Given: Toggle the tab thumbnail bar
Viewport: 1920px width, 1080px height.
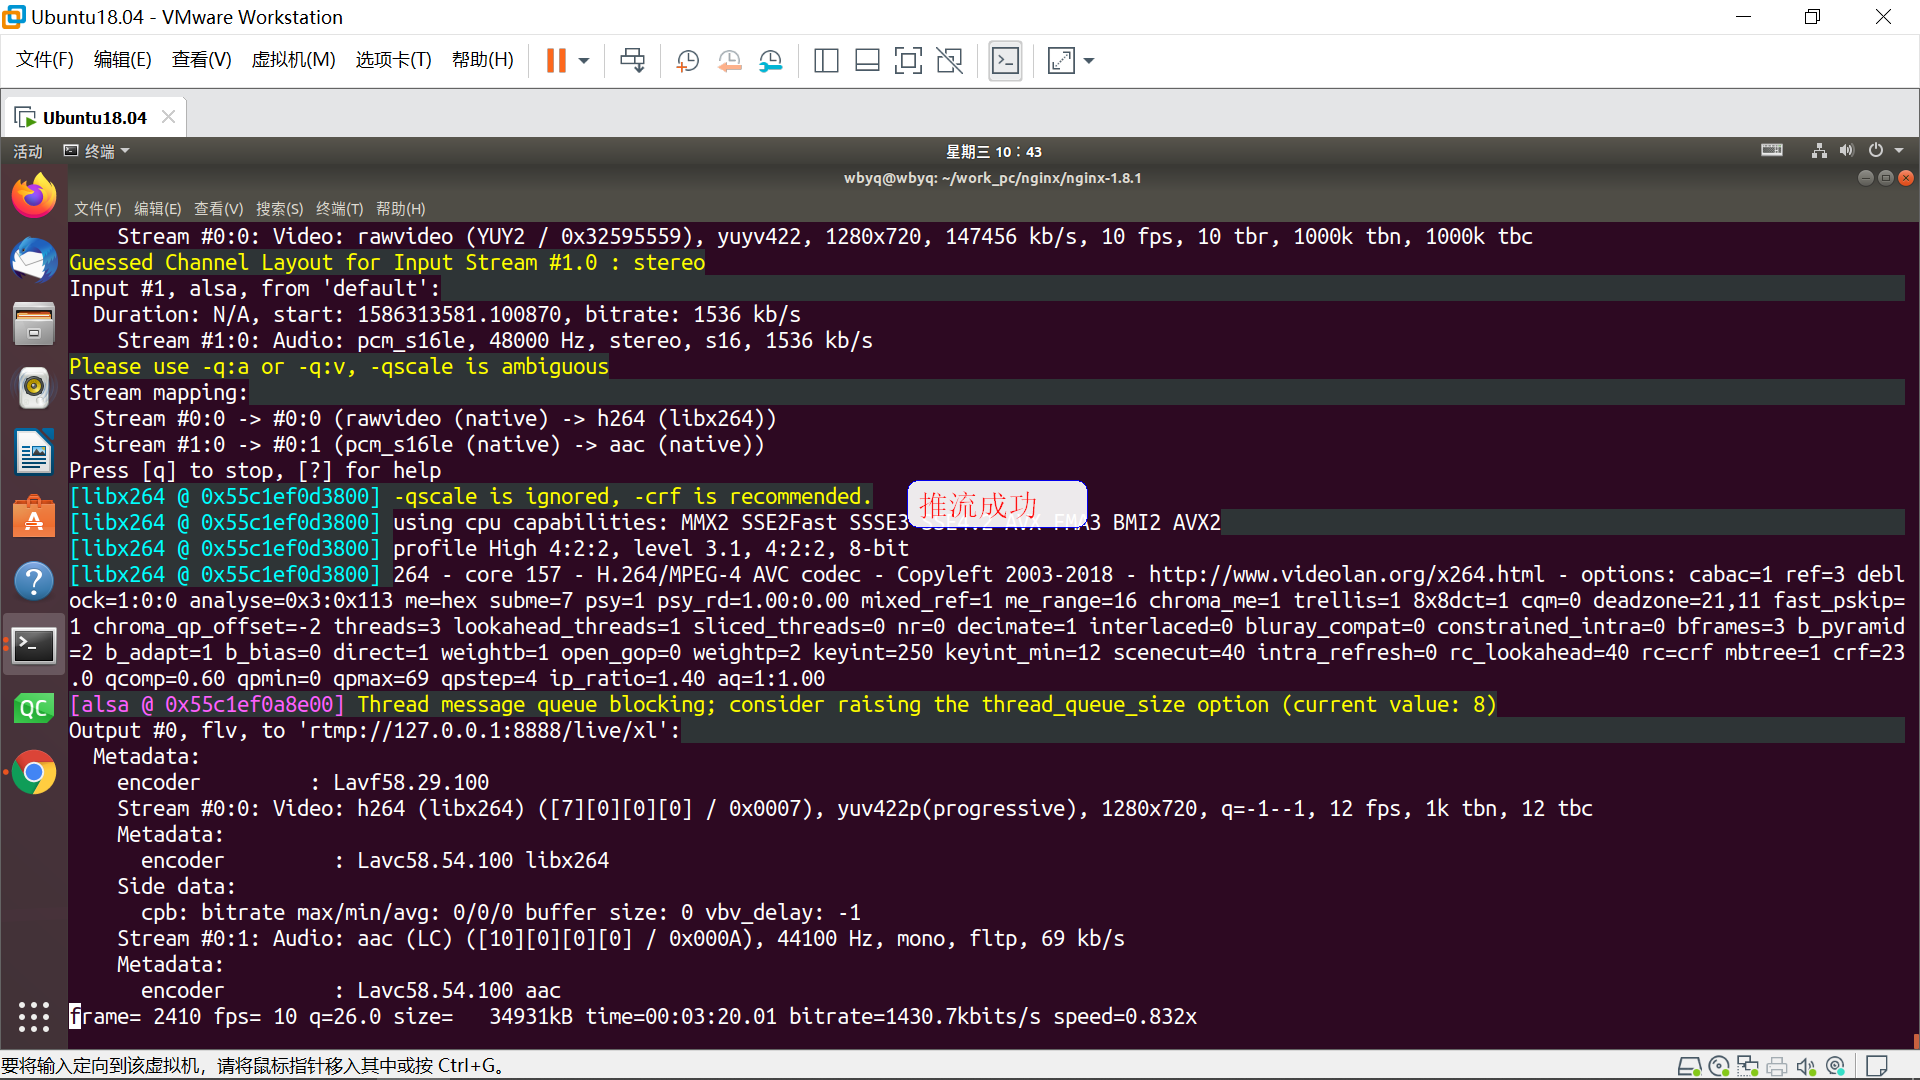Looking at the screenshot, I should pyautogui.click(x=867, y=60).
